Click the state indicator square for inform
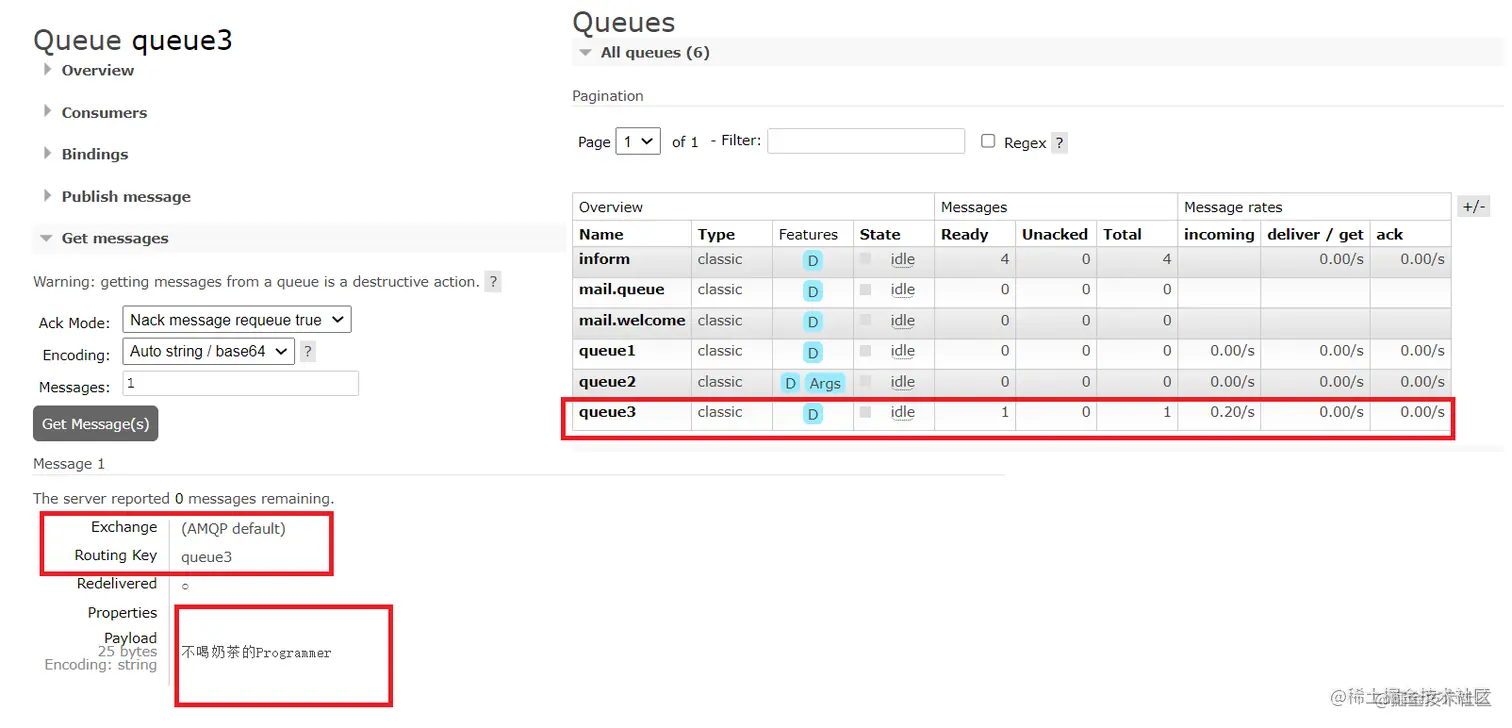Viewport: 1512px width, 728px height. click(x=866, y=258)
